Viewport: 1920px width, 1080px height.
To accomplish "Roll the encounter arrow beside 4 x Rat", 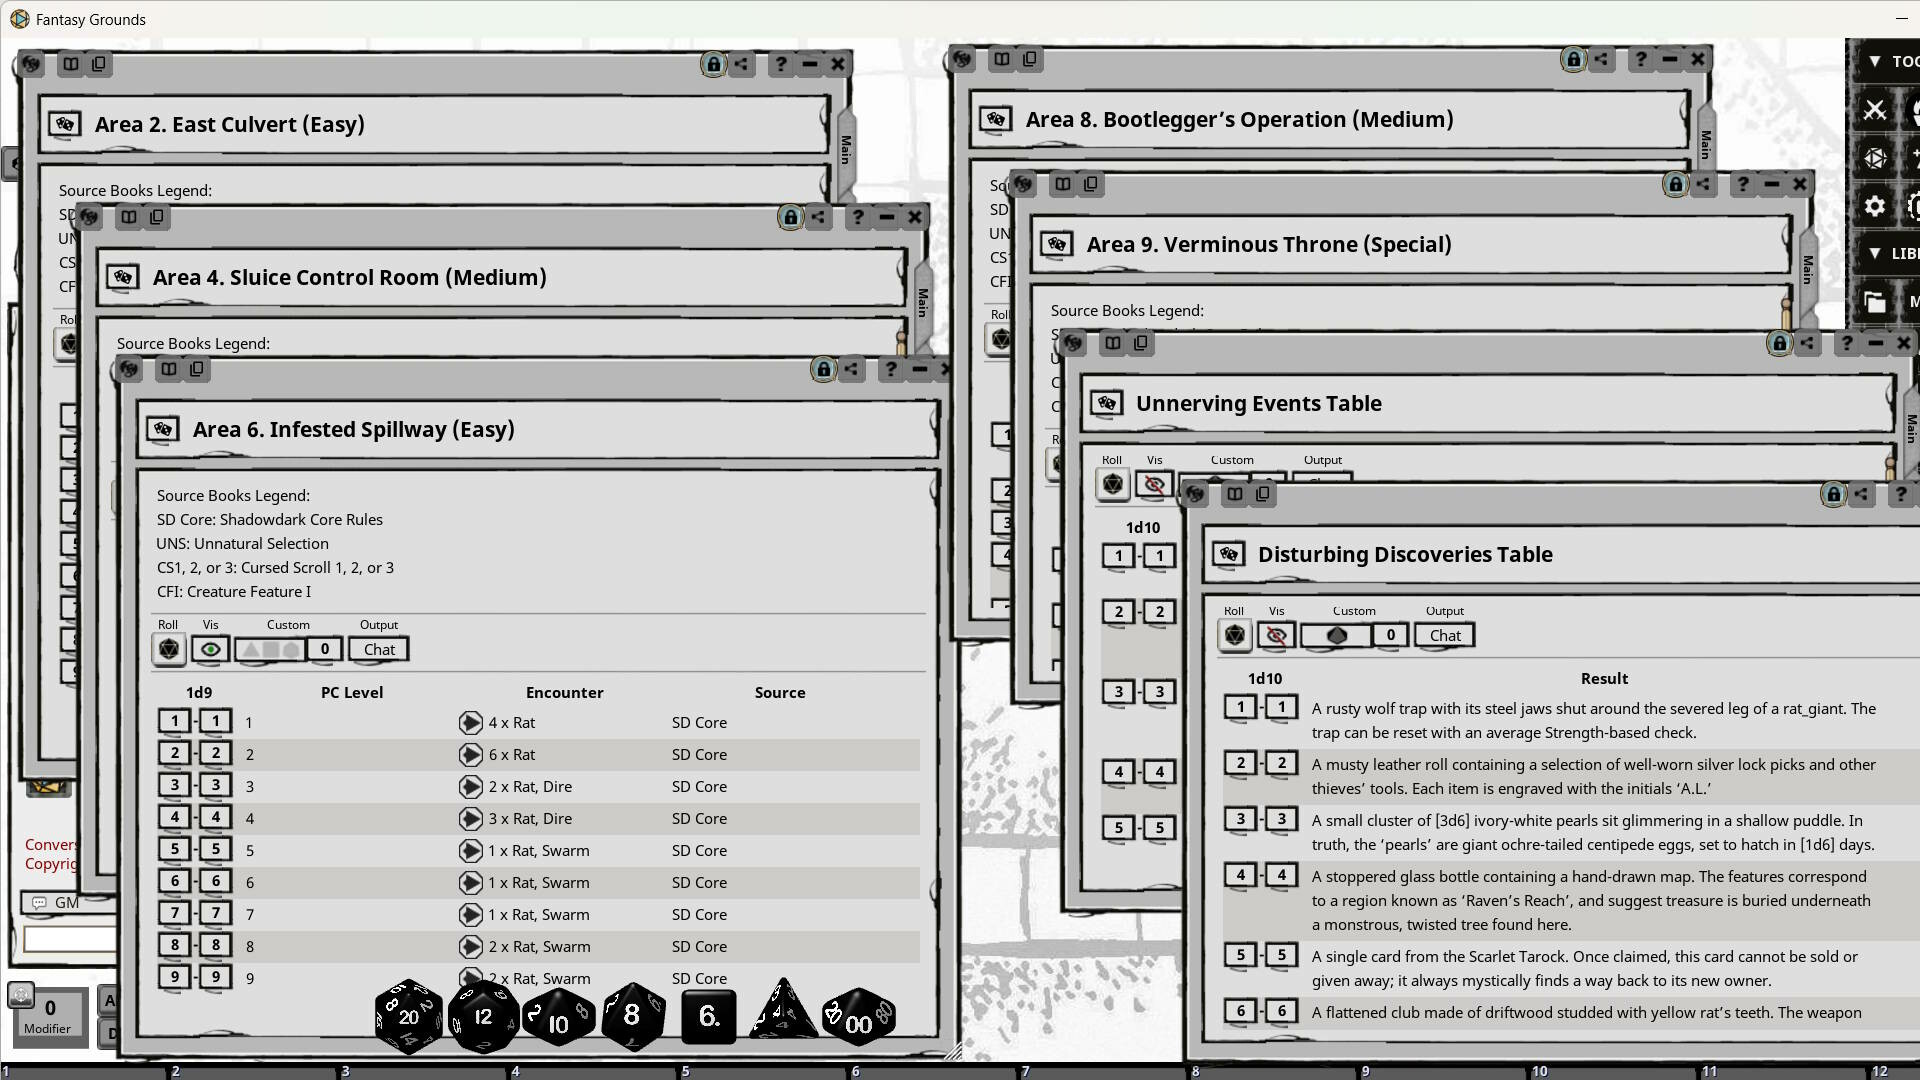I will pos(471,722).
